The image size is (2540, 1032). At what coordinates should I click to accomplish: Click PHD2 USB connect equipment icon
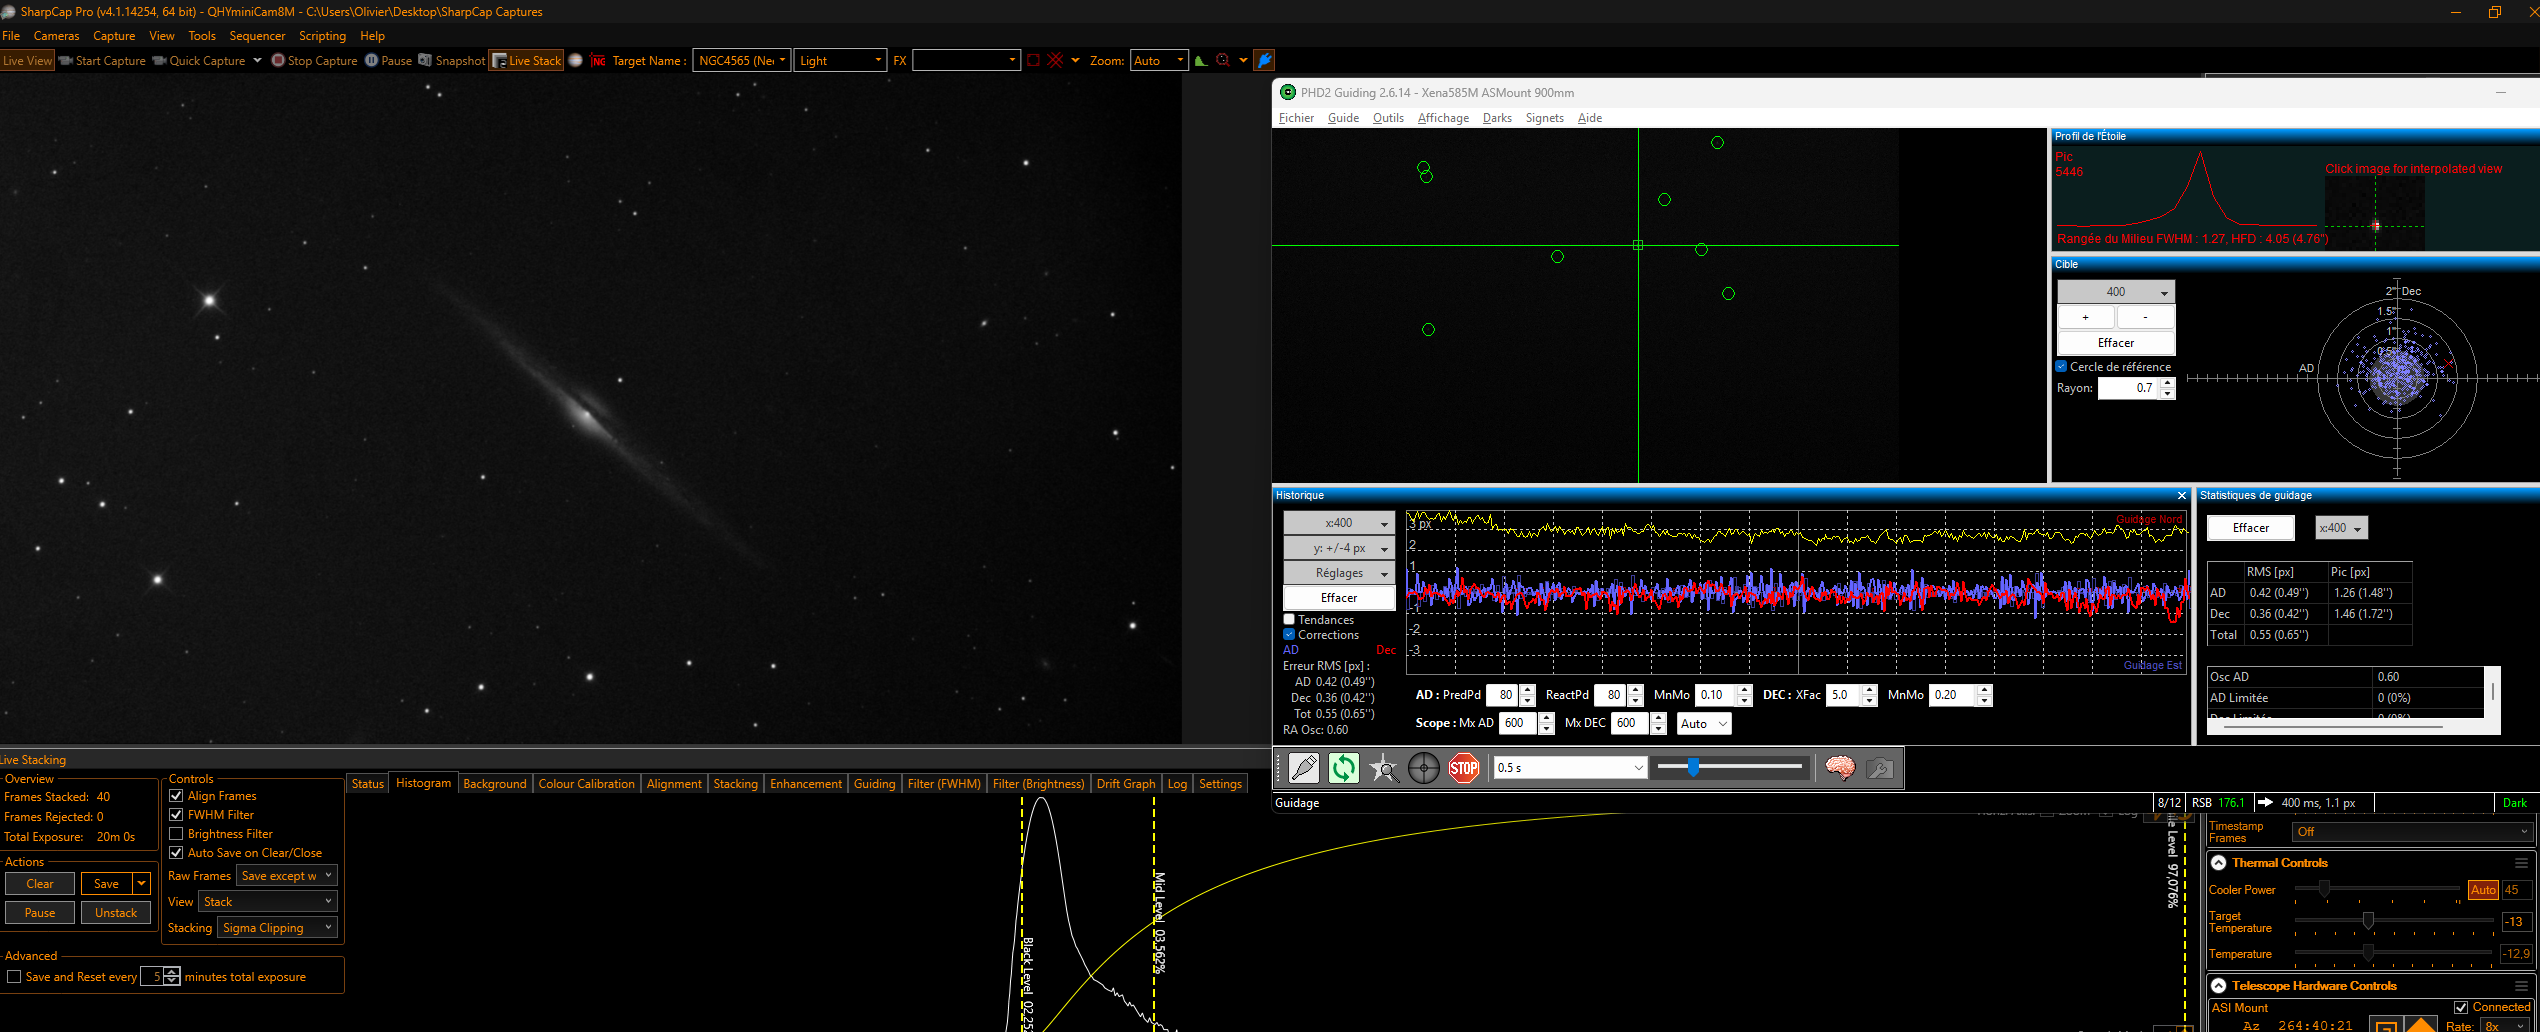coord(1304,767)
